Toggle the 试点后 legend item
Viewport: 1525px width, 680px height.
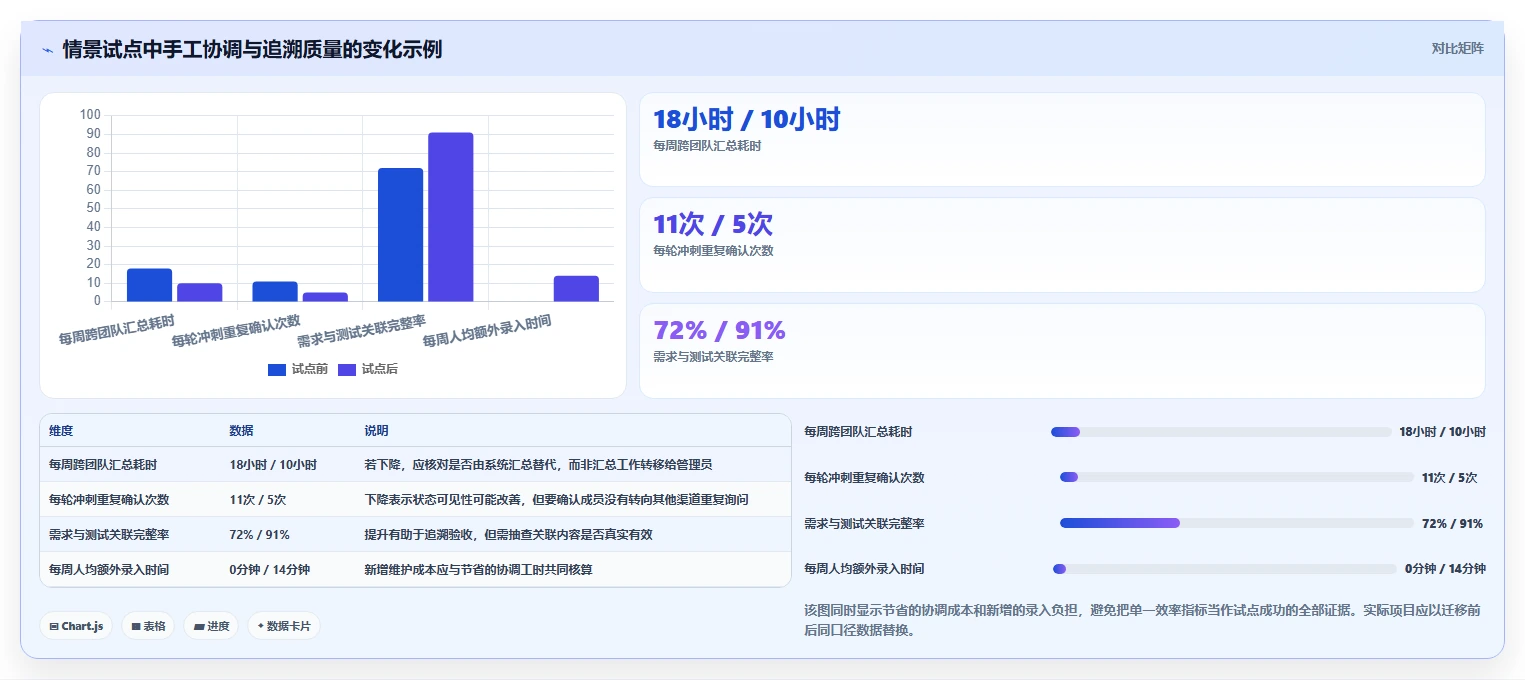pyautogui.click(x=367, y=369)
